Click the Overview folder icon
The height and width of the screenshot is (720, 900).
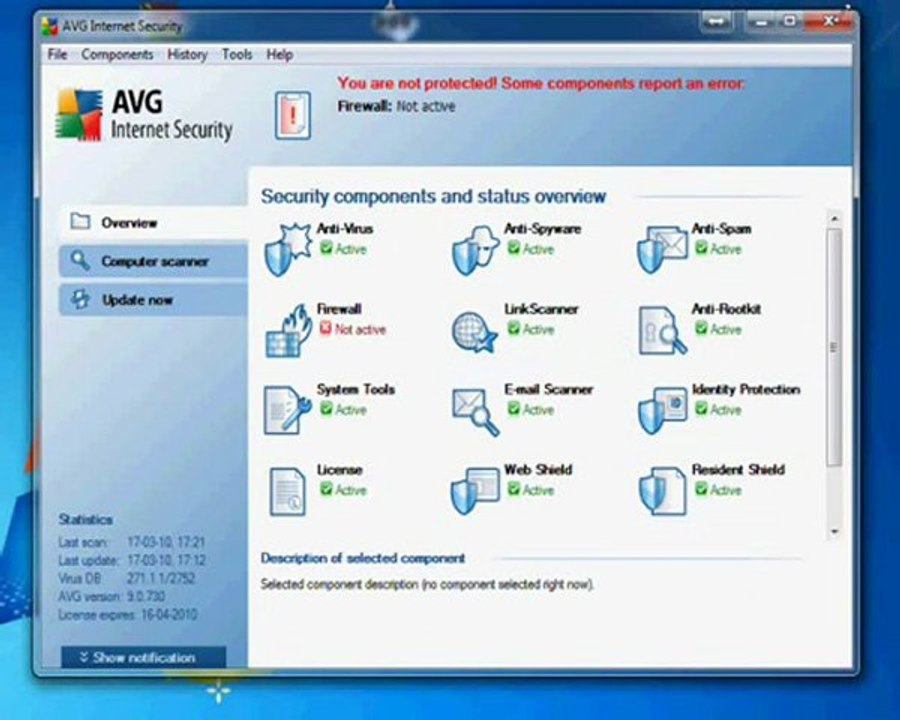(80, 222)
